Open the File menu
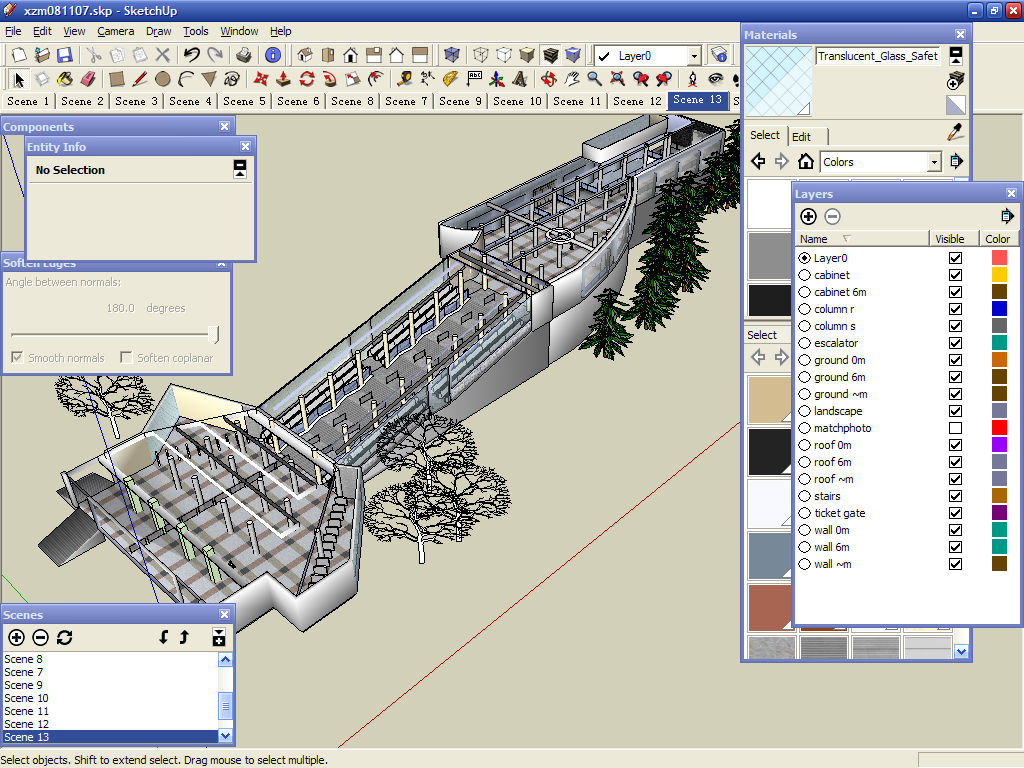The width and height of the screenshot is (1024, 768). 13,31
